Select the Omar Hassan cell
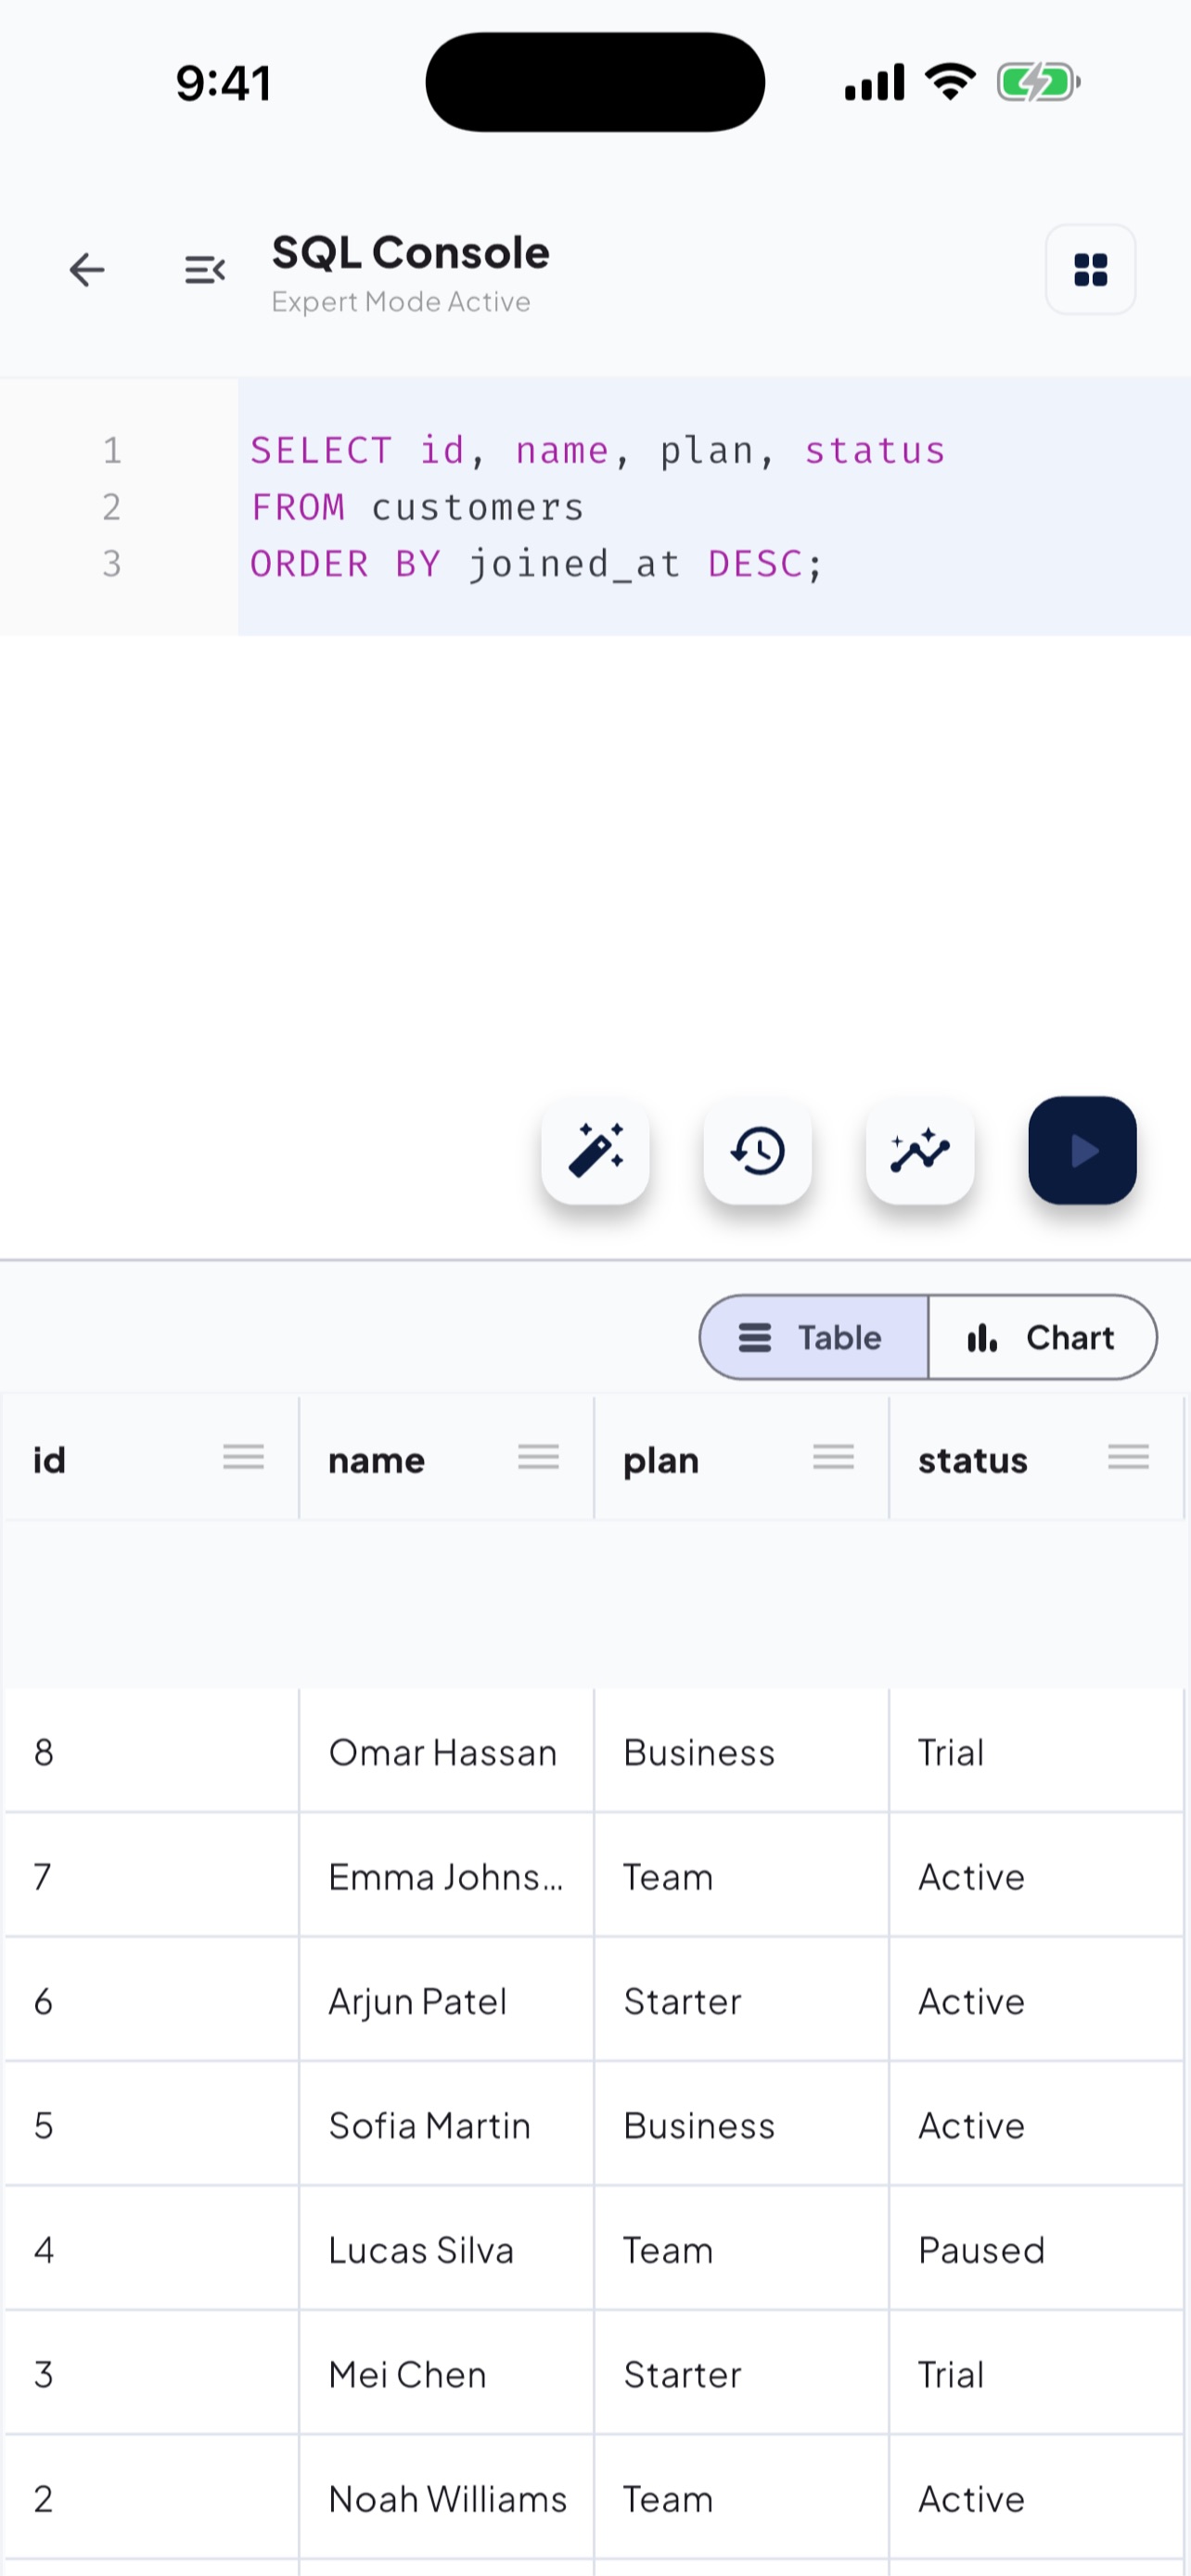Image resolution: width=1191 pixels, height=2576 pixels. pyautogui.click(x=446, y=1752)
